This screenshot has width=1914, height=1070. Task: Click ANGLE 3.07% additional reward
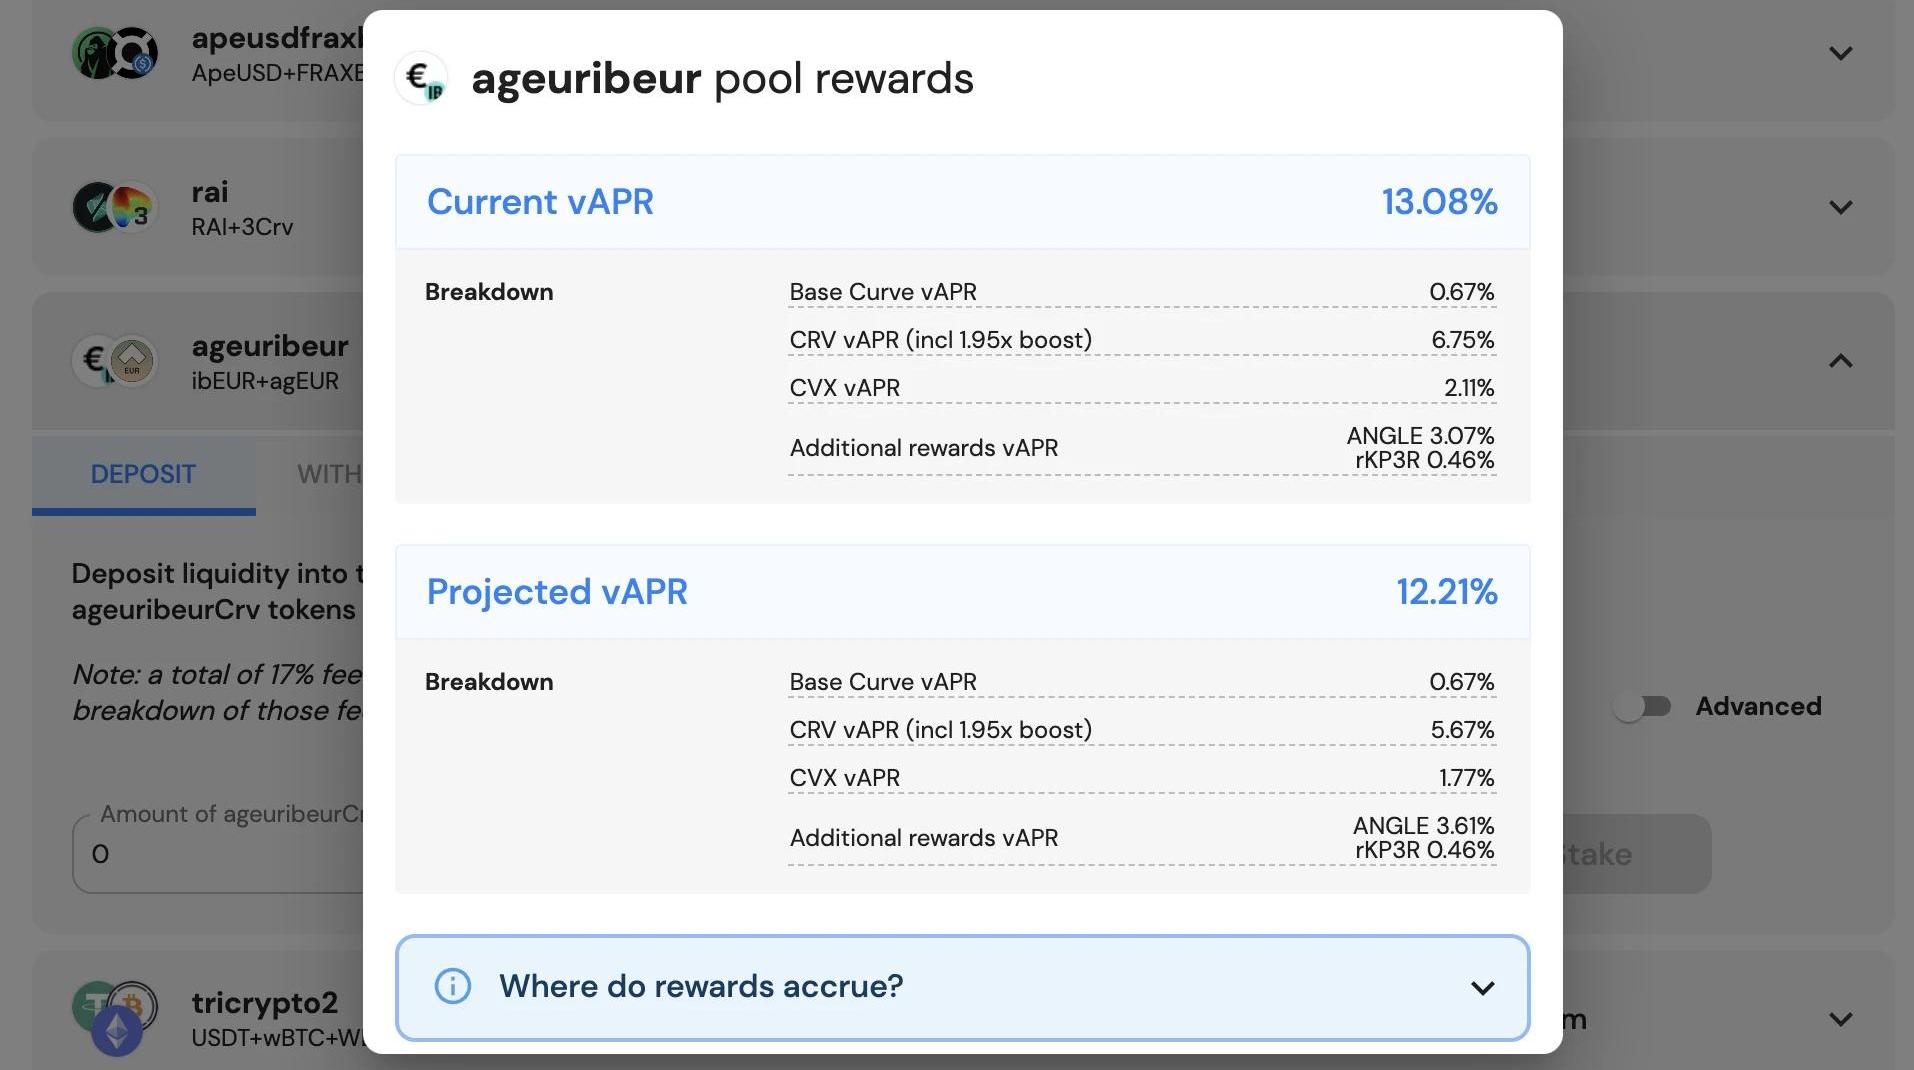pyautogui.click(x=1420, y=436)
